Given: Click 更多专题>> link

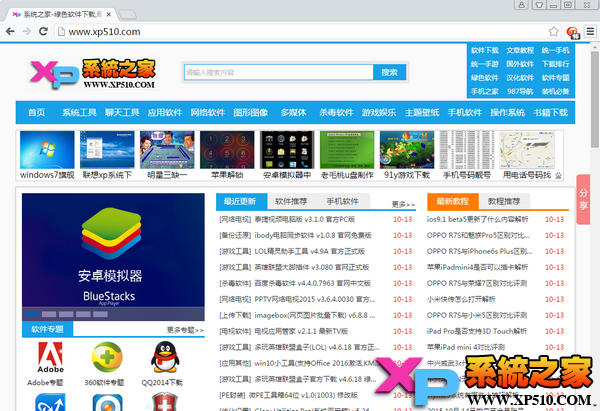Looking at the screenshot, I should click(x=185, y=330).
